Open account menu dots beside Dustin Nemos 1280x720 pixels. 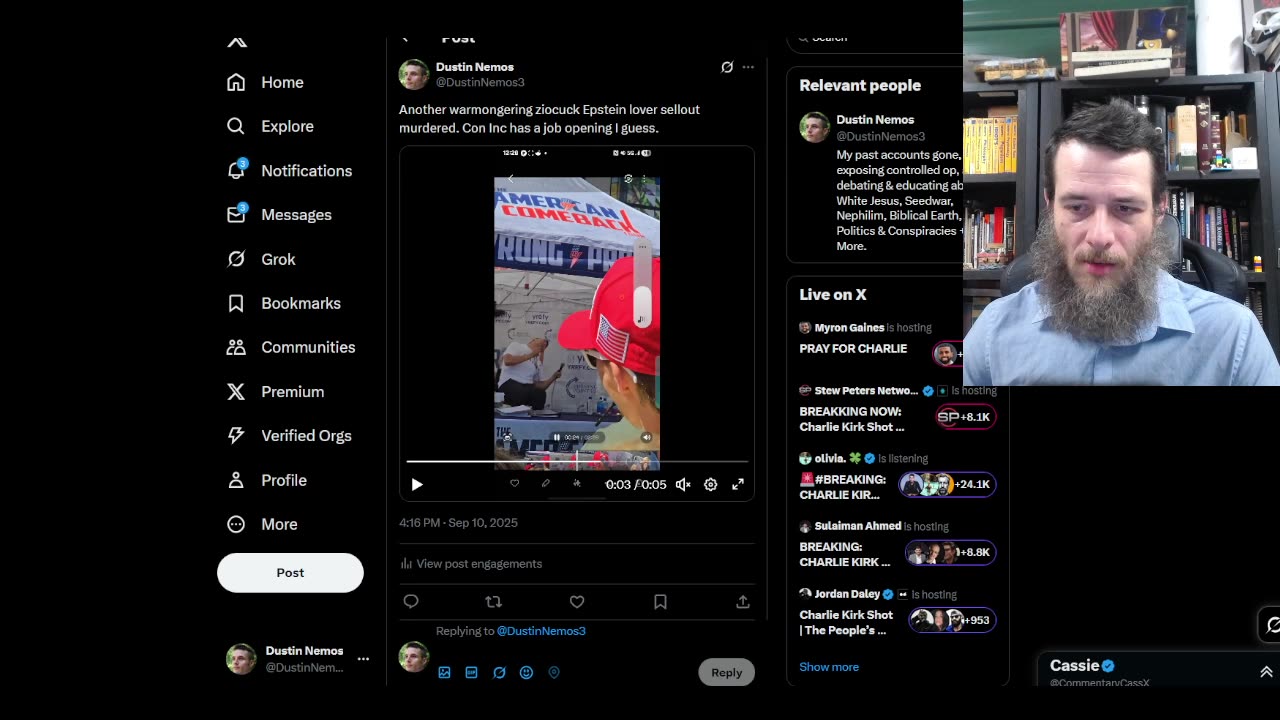[x=363, y=658]
